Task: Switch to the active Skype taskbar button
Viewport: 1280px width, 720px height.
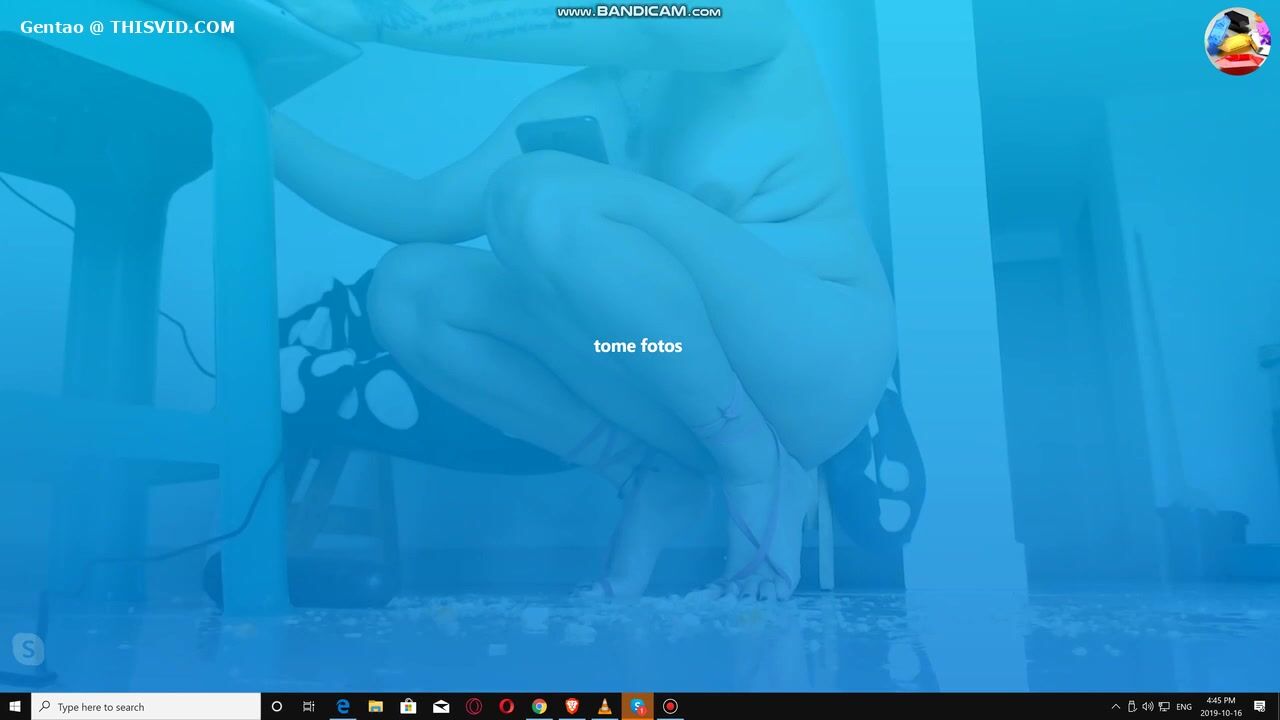Action: pos(637,707)
